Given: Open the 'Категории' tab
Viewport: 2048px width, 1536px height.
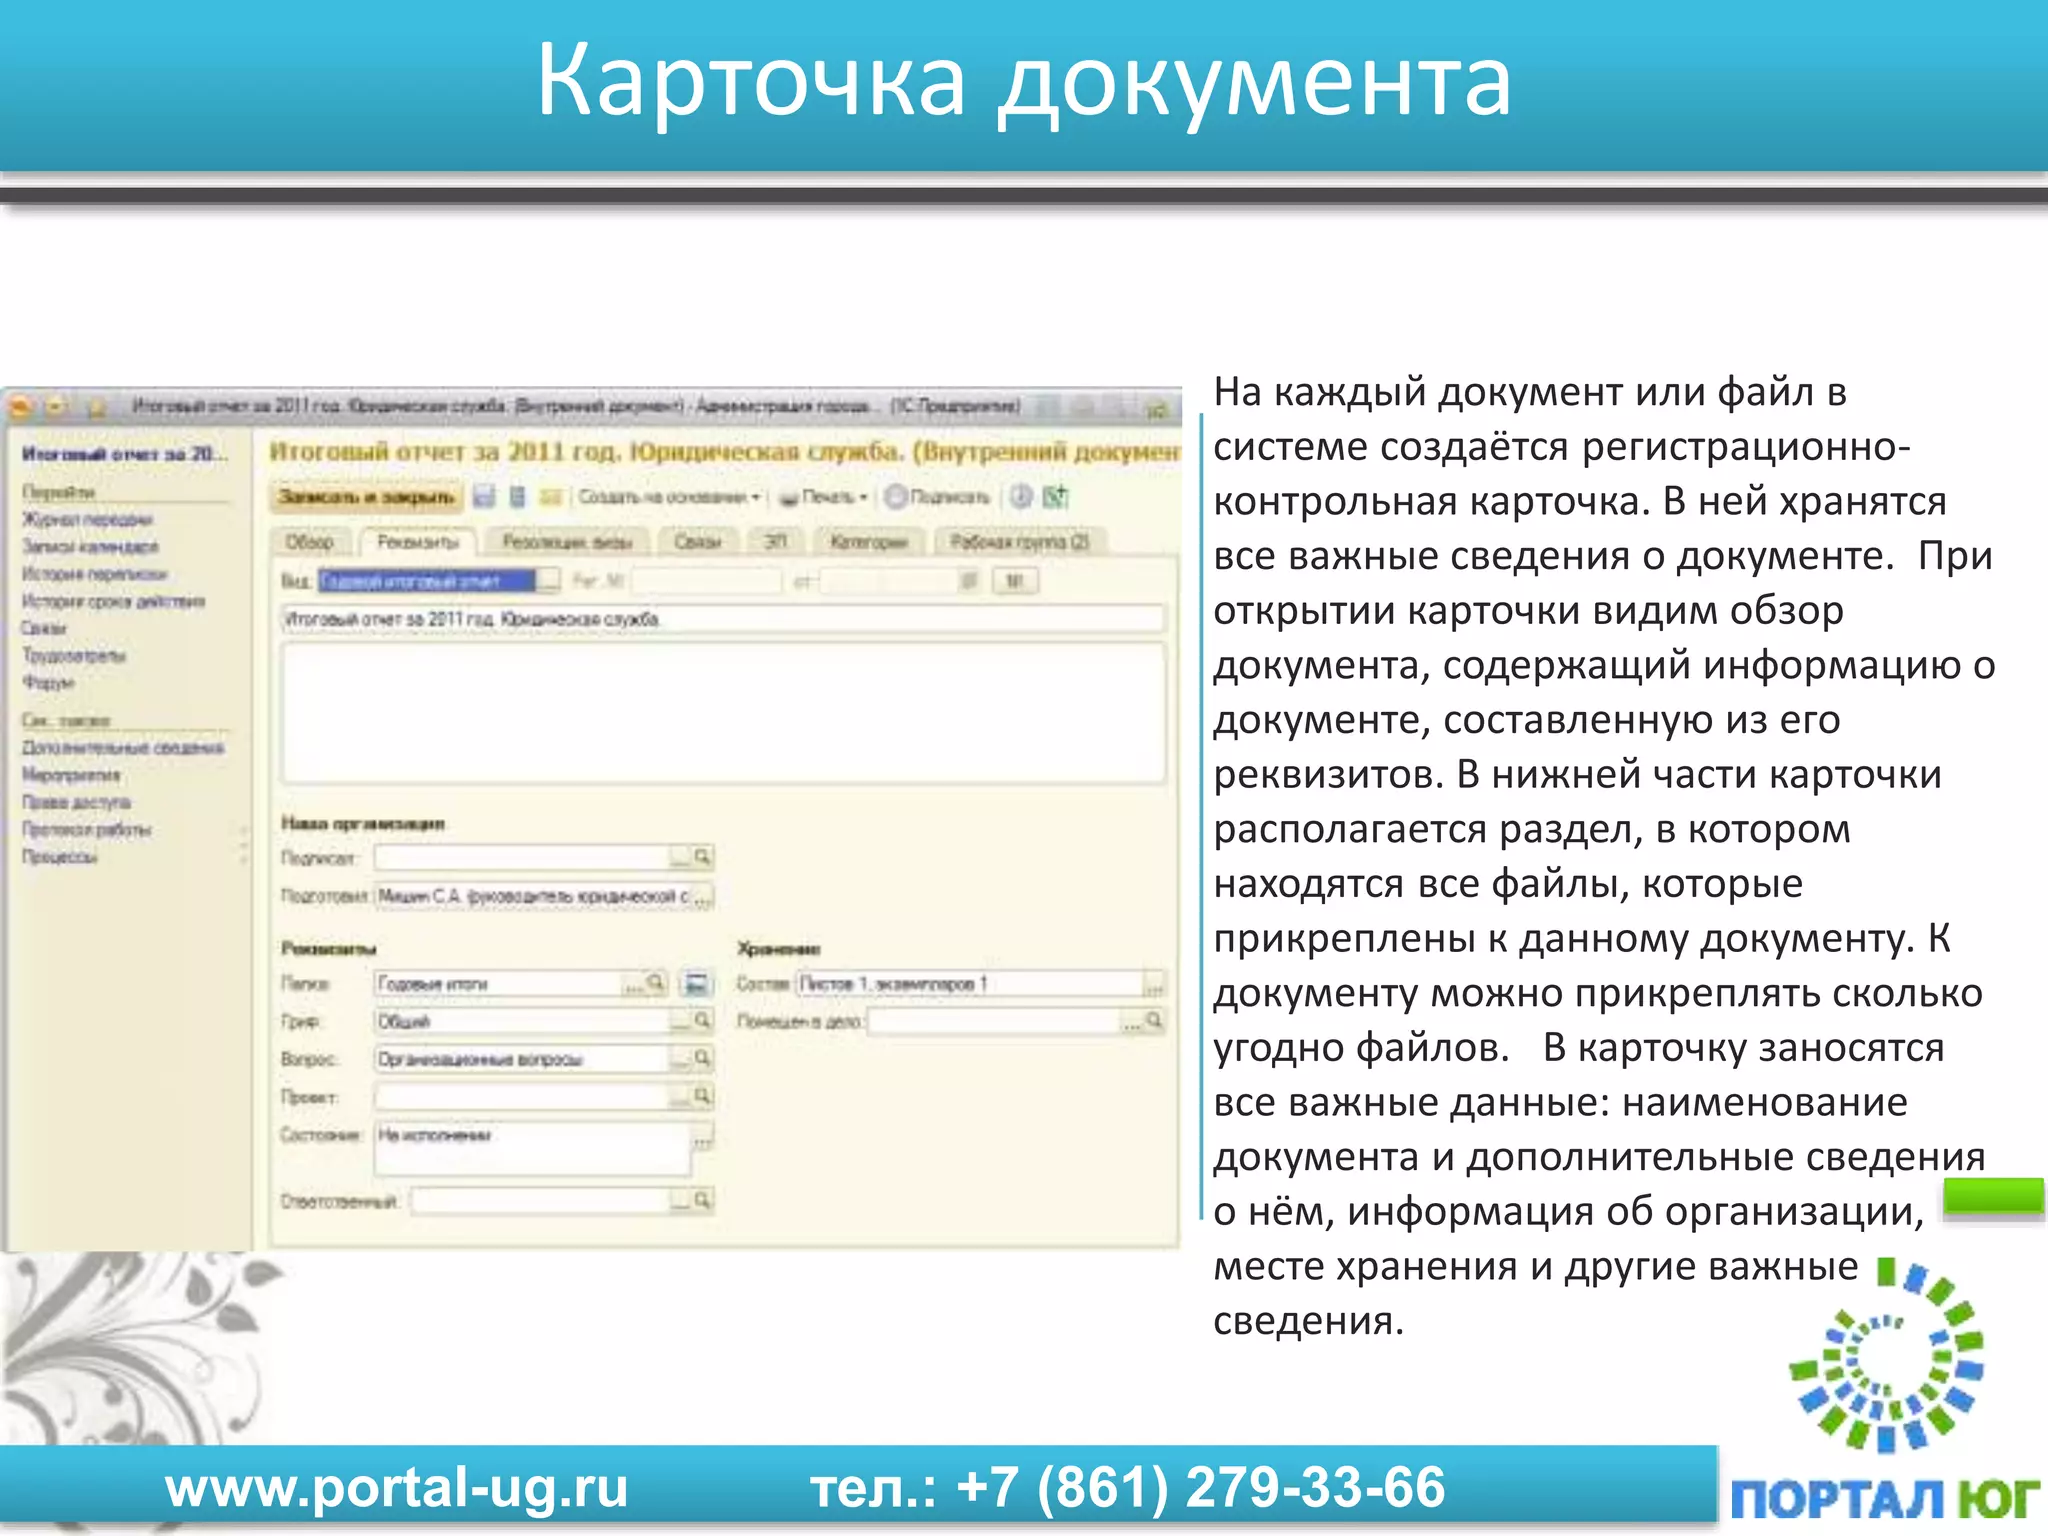Looking at the screenshot, I should [868, 542].
